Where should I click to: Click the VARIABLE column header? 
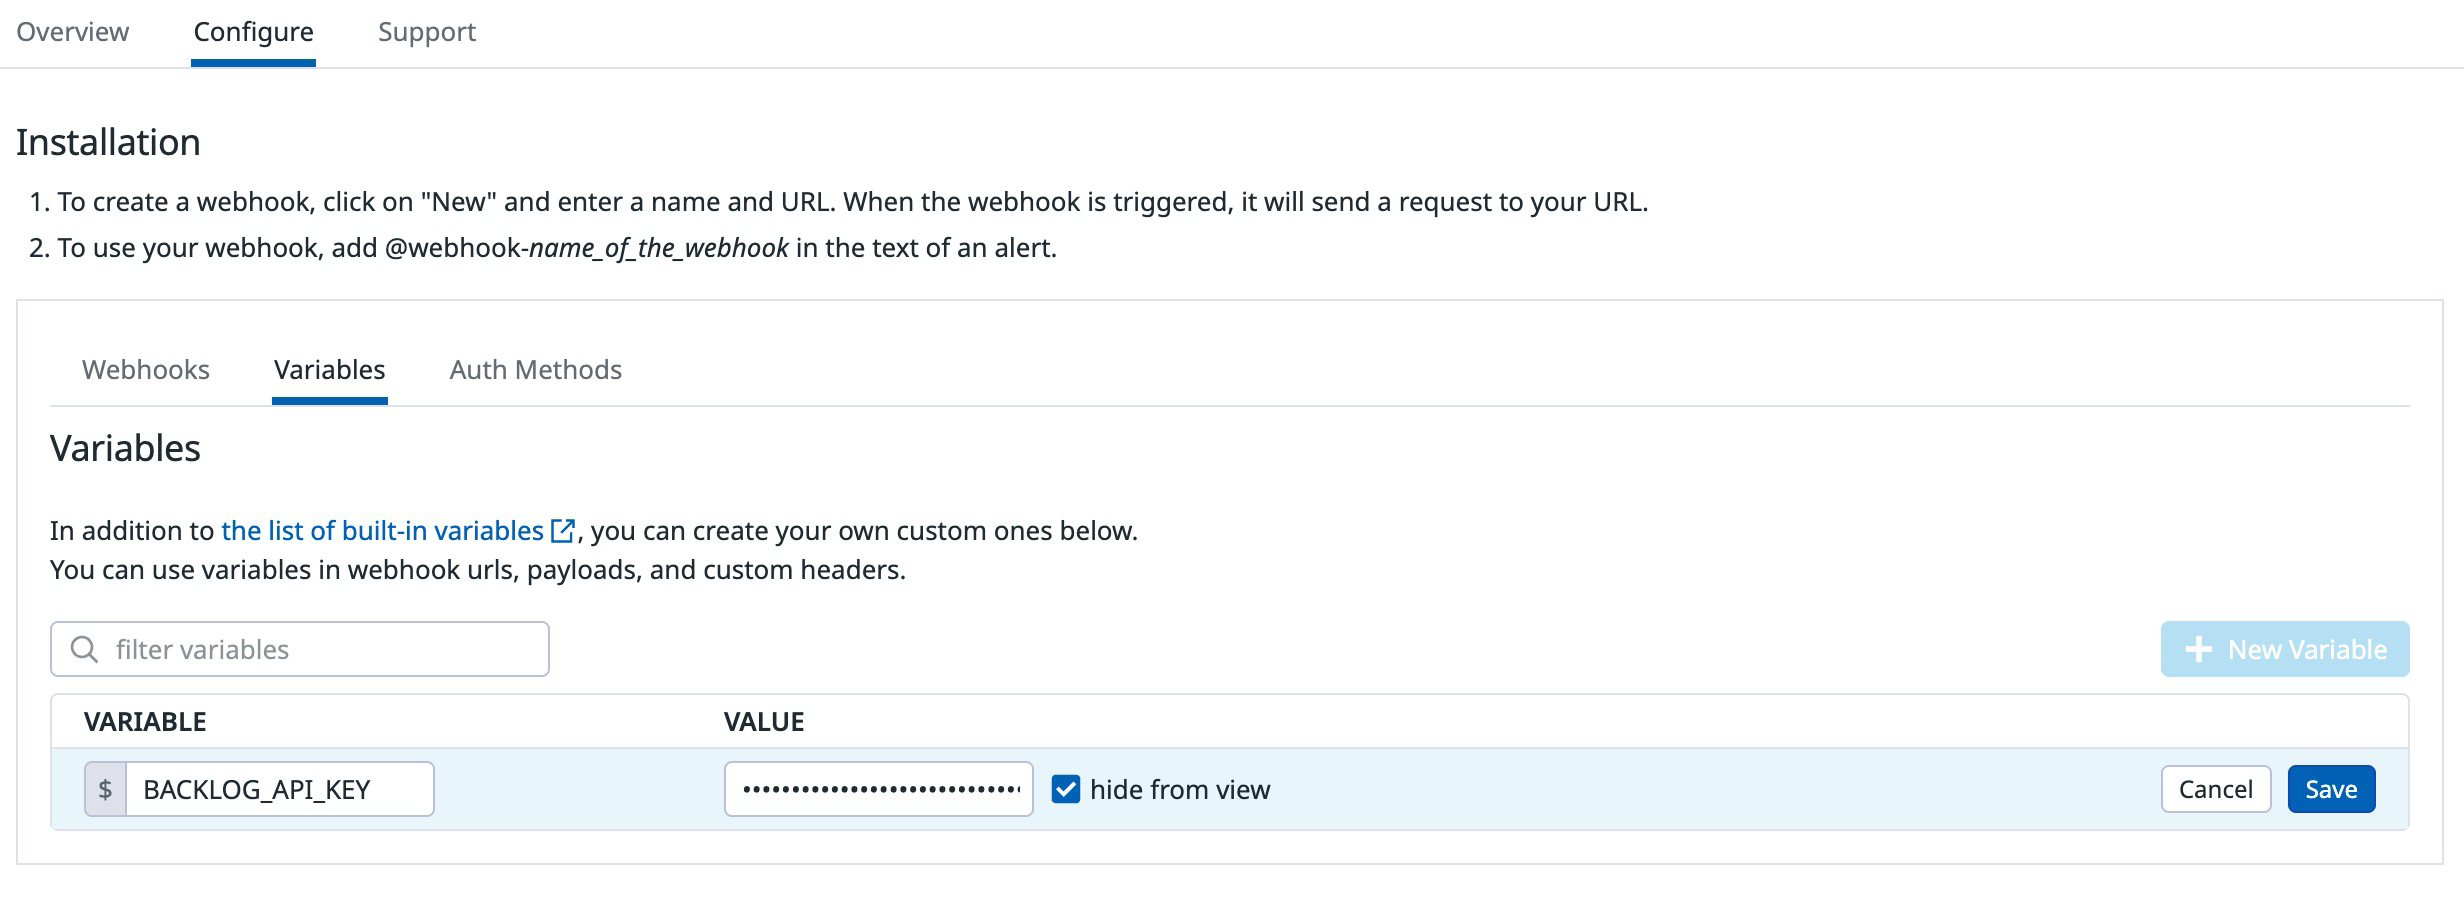(145, 721)
